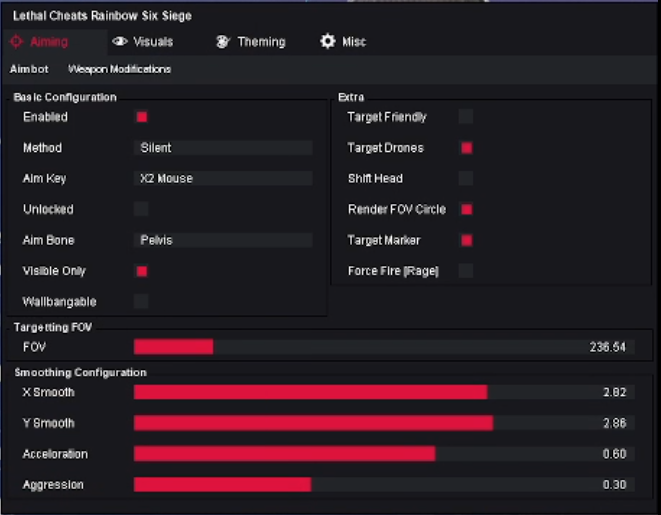Screen dimensions: 661x515
Task: Tick the Unlocked checkbox
Action: 142,209
